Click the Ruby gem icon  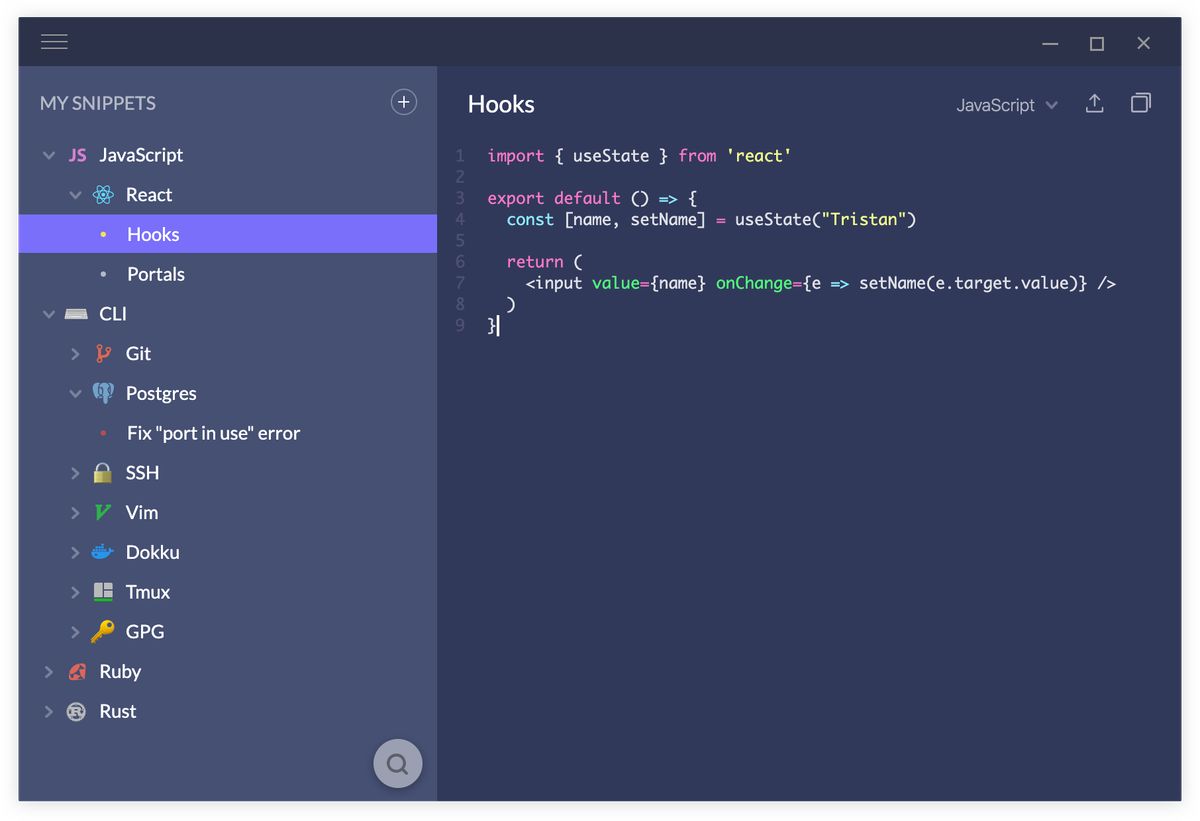coord(77,671)
